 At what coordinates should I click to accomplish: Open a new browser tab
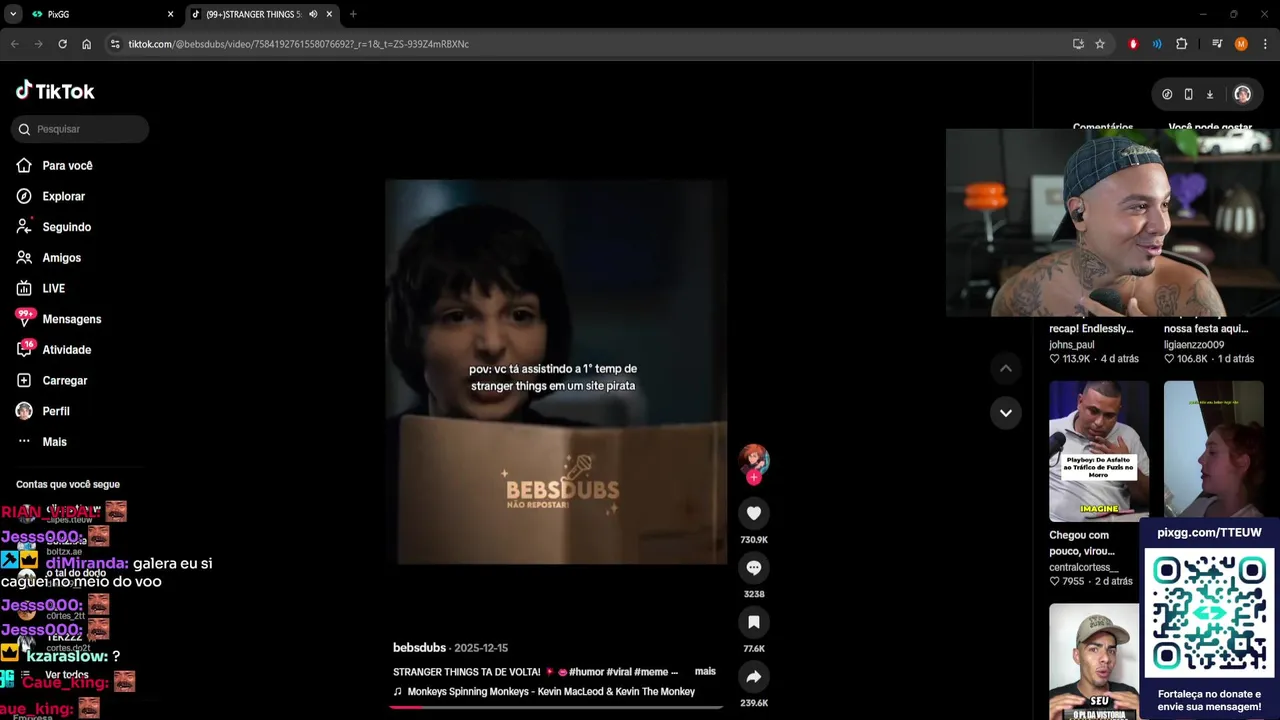353,14
